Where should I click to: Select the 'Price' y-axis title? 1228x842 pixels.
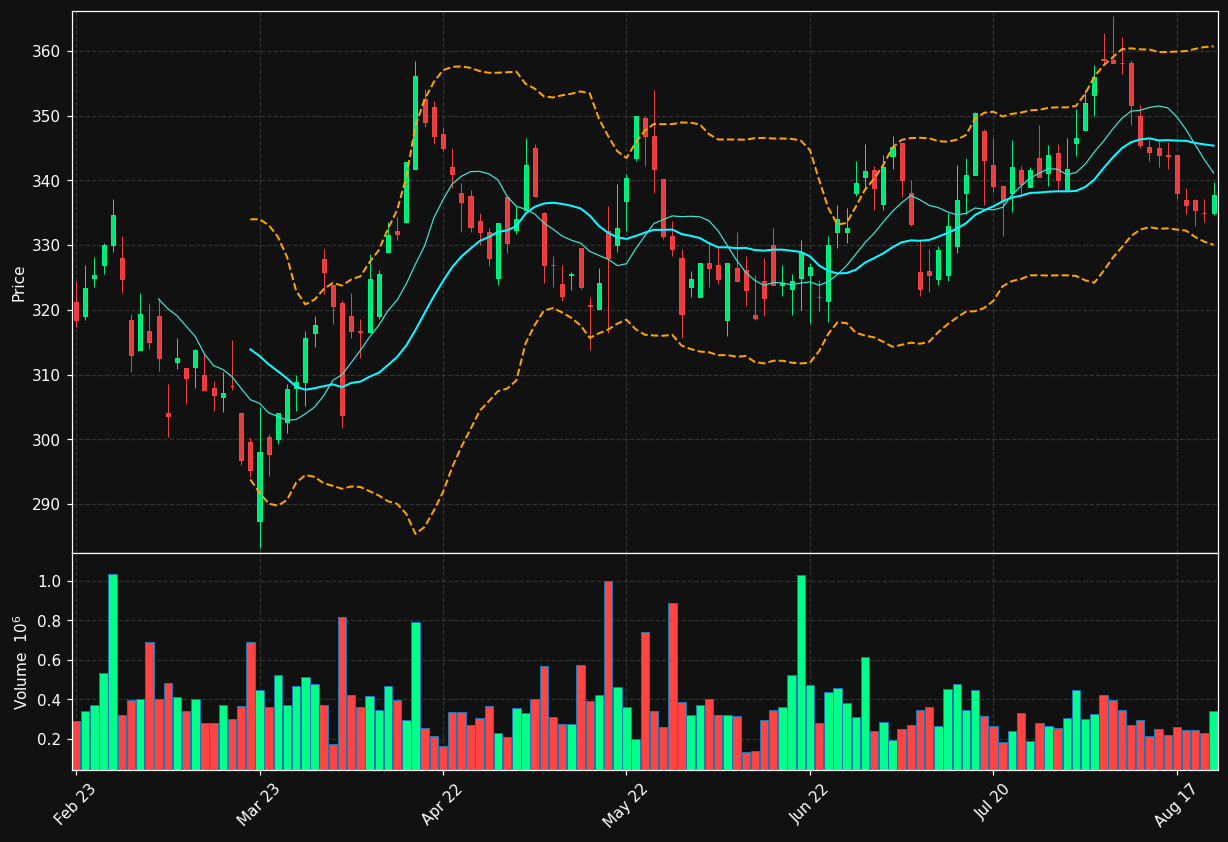(x=19, y=283)
